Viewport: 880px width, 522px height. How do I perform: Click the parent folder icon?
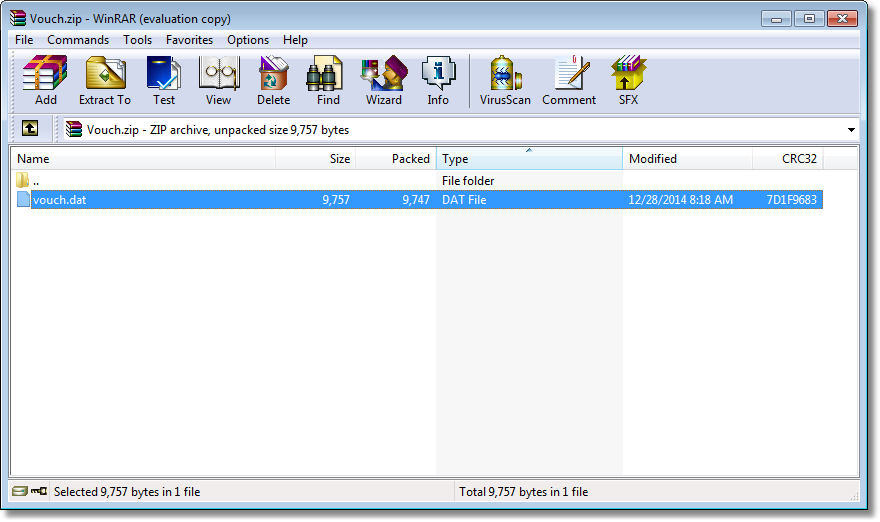(22, 180)
